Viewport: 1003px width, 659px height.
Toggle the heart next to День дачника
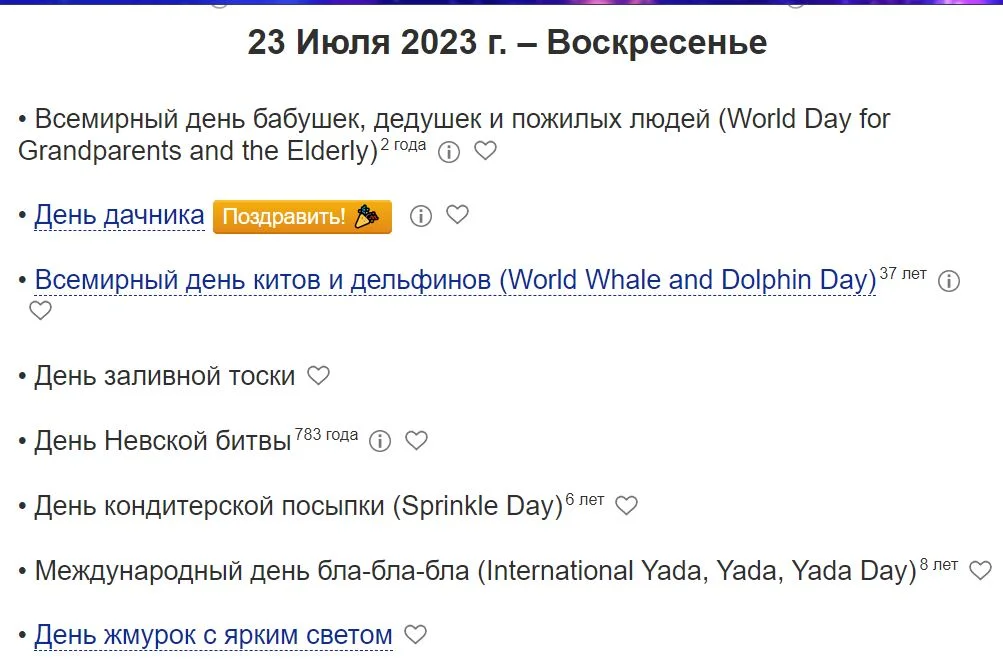(x=458, y=216)
